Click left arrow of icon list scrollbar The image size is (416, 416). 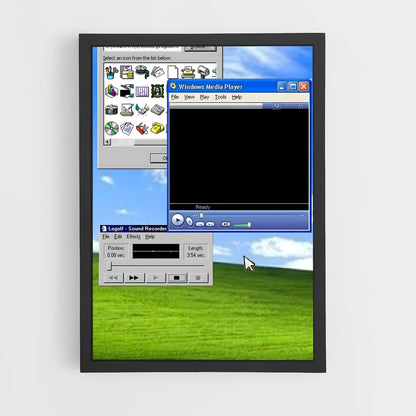(107, 142)
